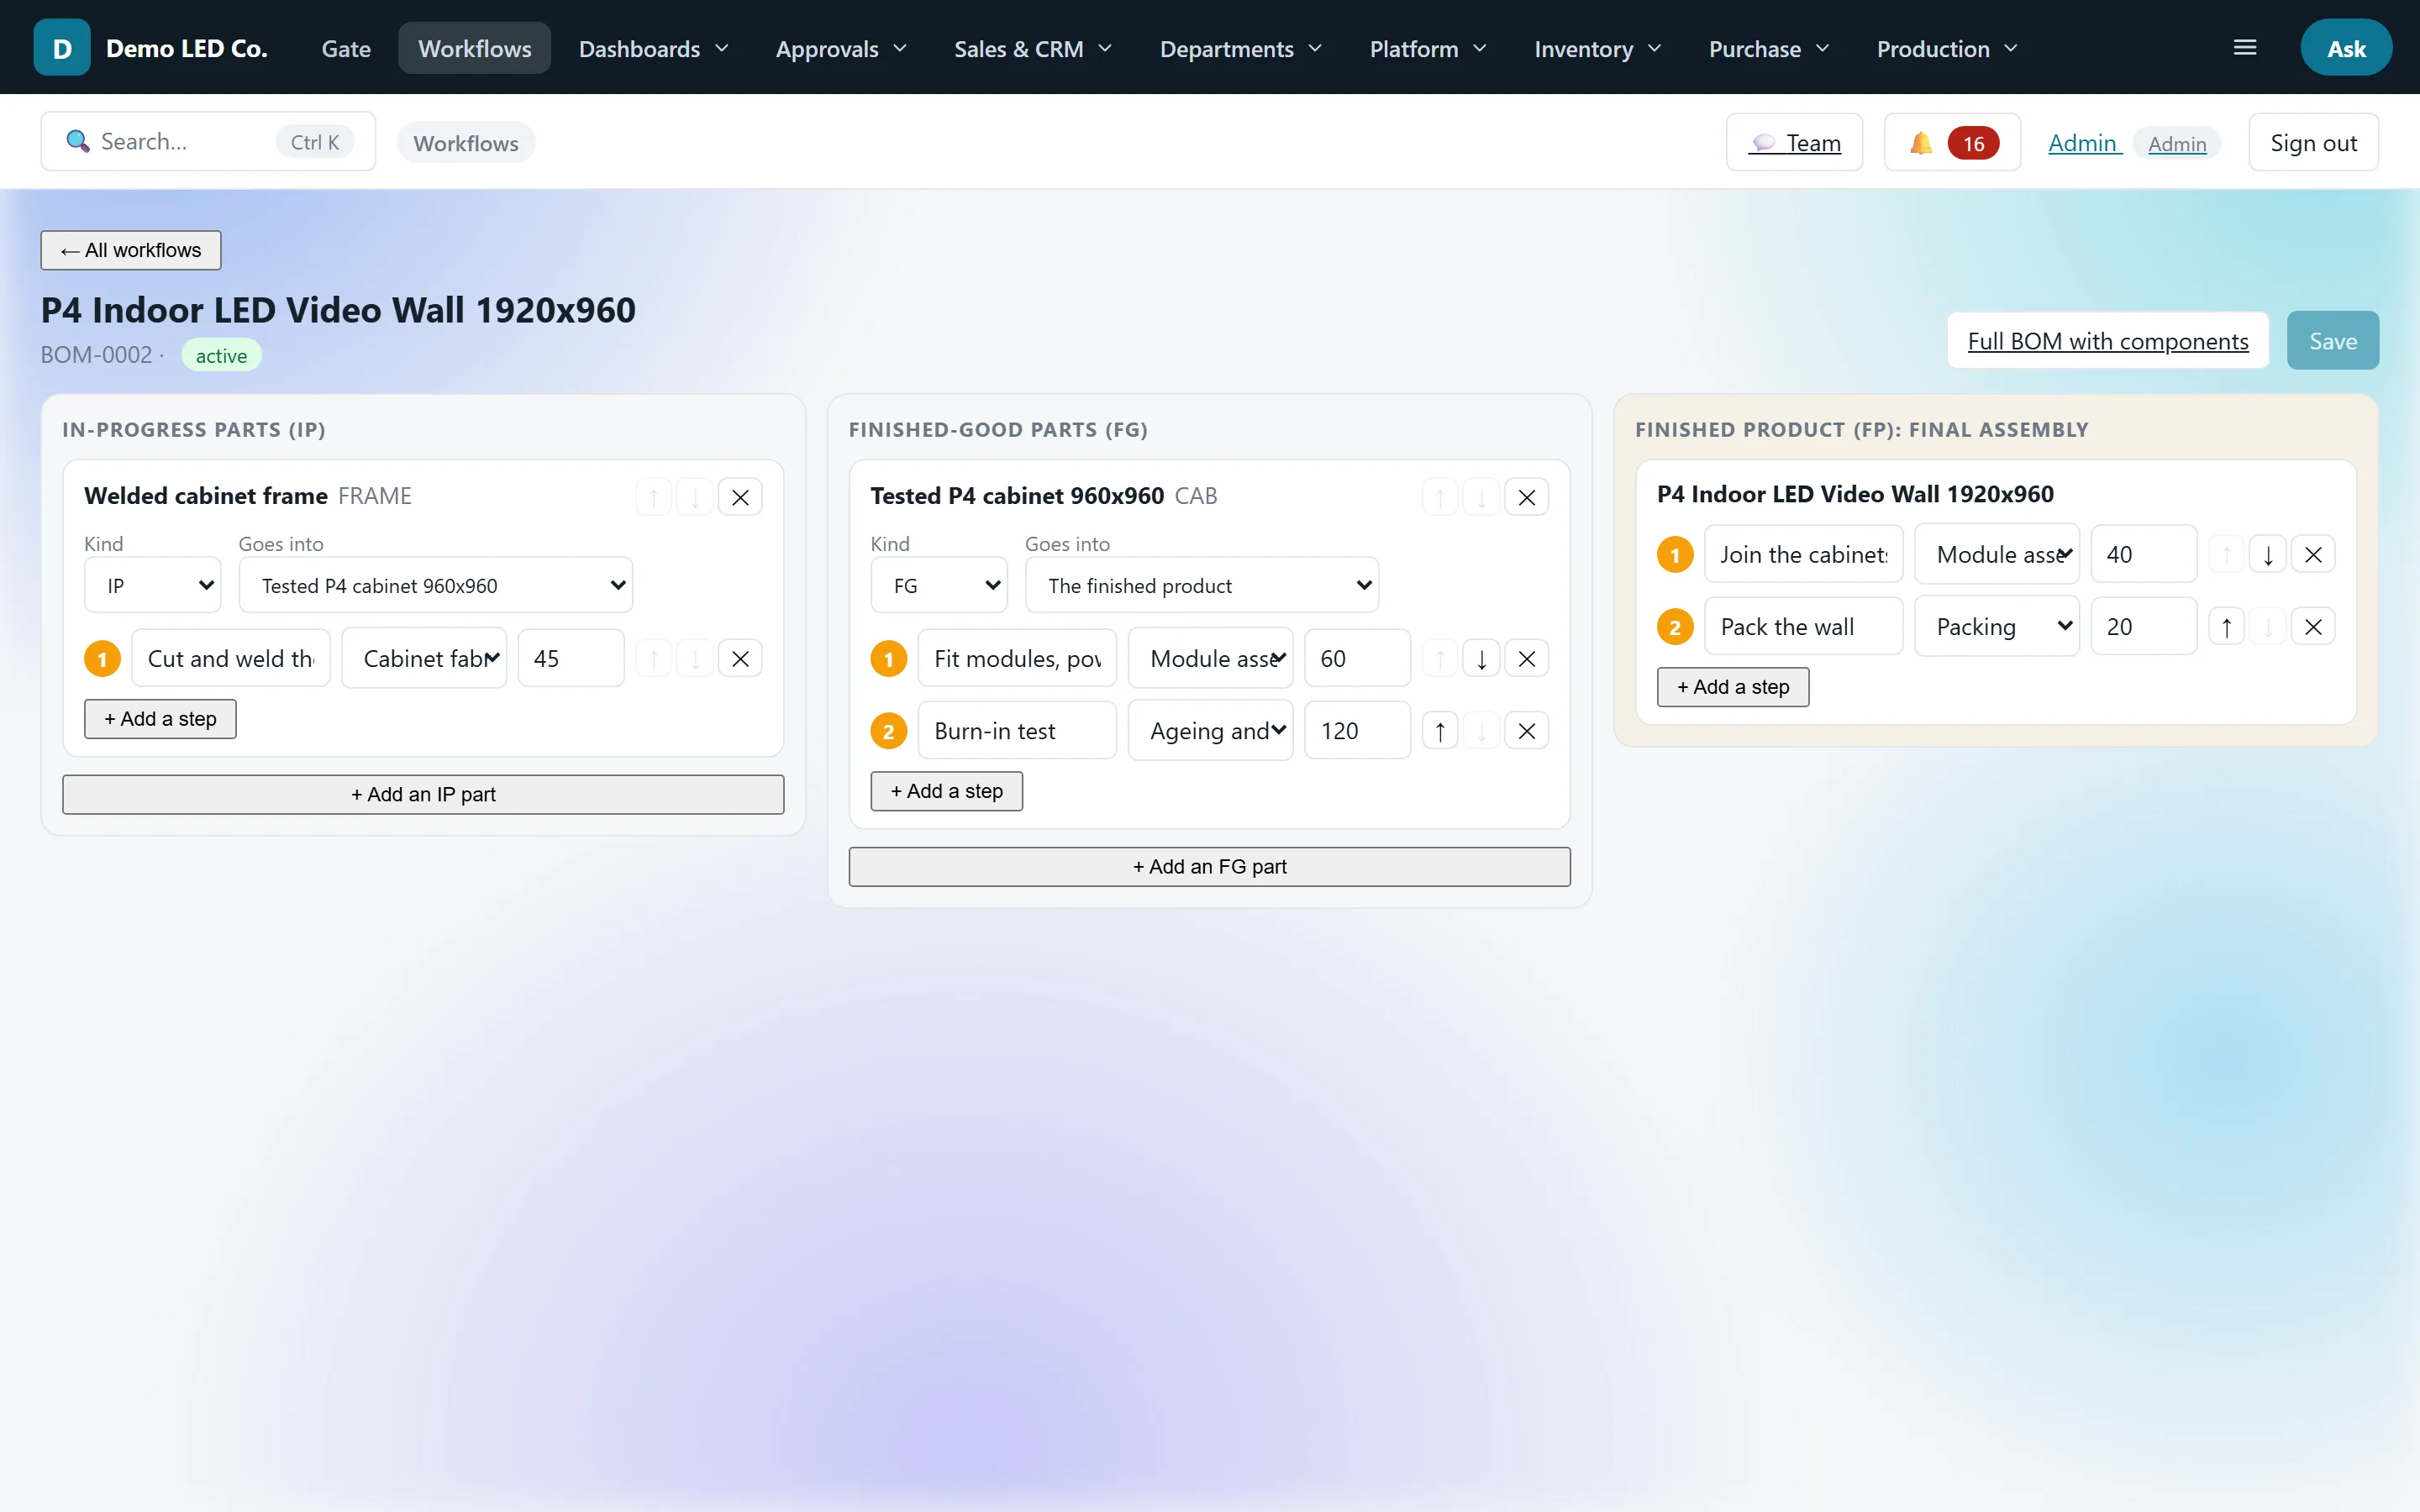Delete the Burn-in test step
The width and height of the screenshot is (2420, 1512).
point(1526,731)
